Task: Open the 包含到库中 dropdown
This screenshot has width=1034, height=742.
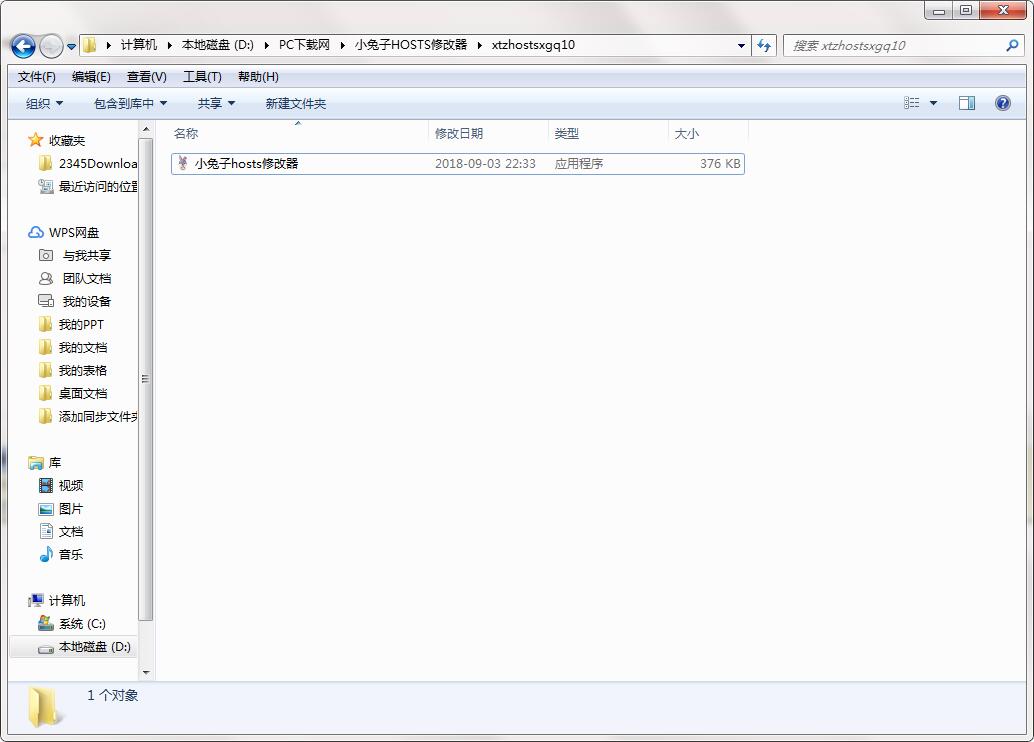Action: (x=130, y=104)
